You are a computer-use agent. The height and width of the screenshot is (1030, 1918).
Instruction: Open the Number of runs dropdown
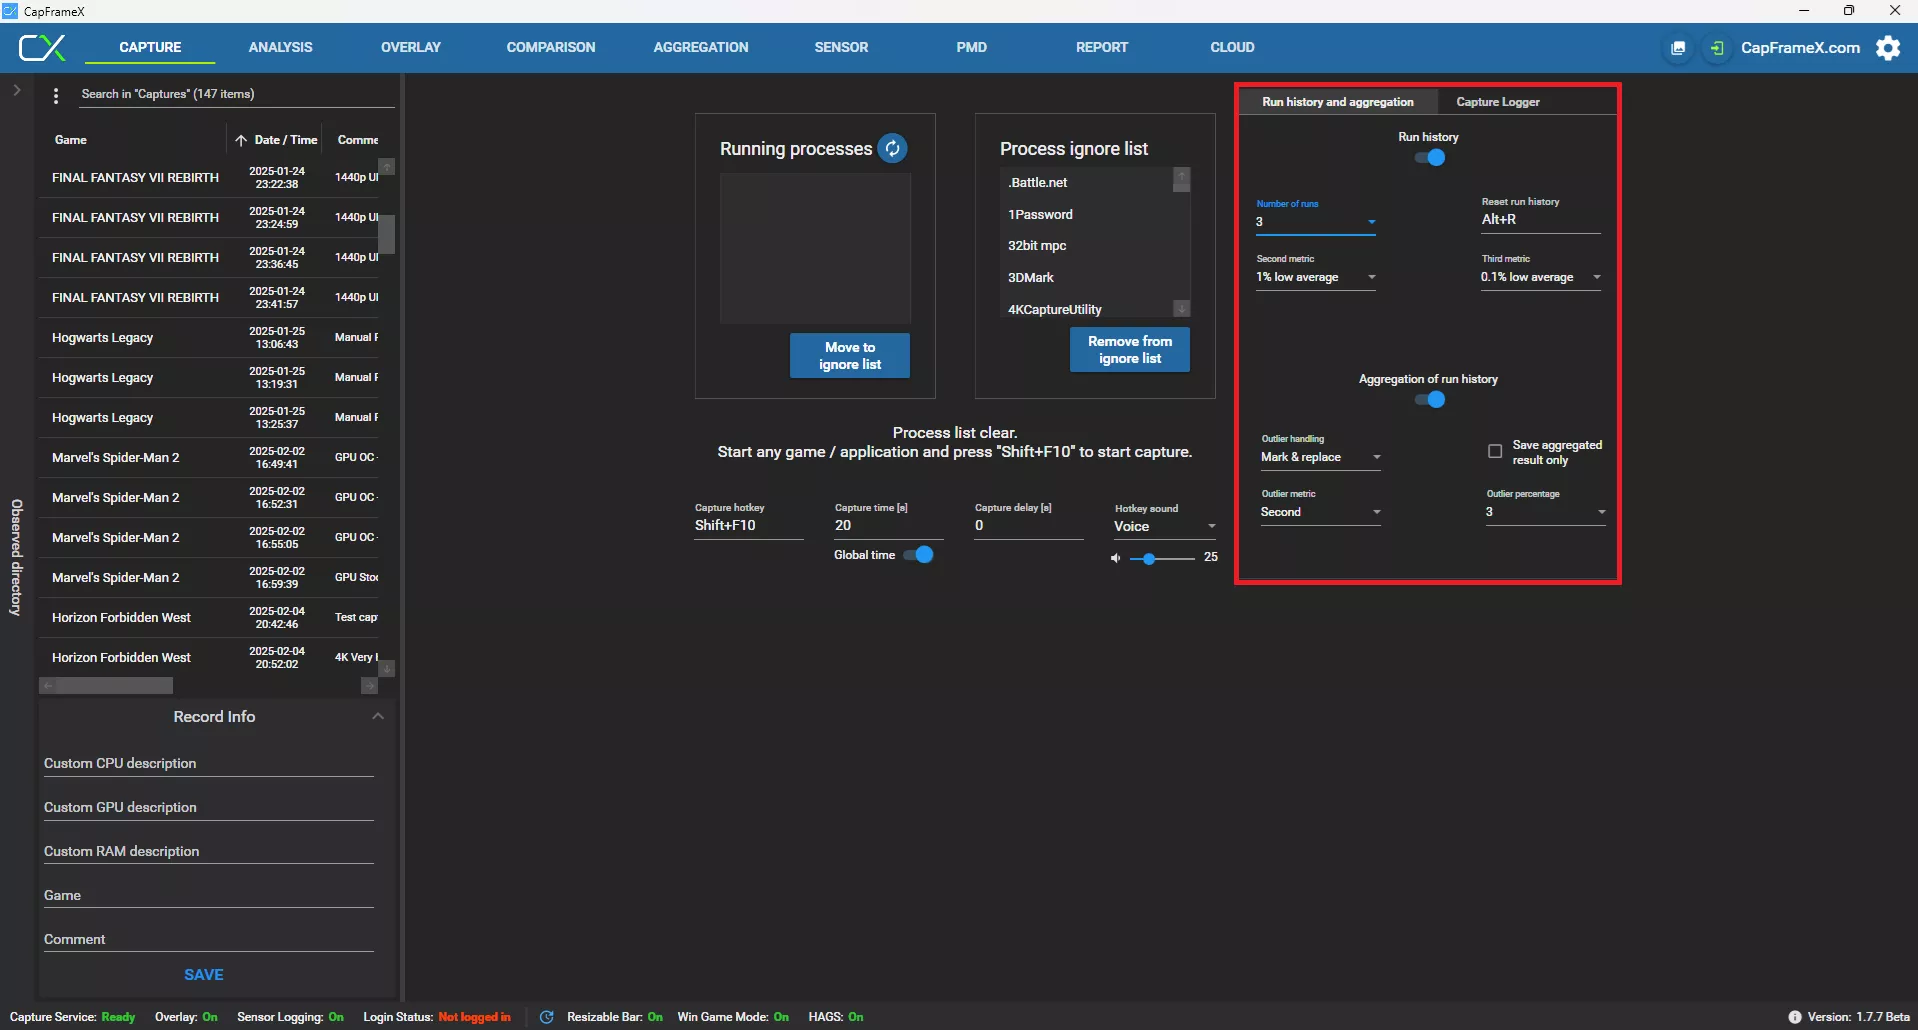point(1316,222)
